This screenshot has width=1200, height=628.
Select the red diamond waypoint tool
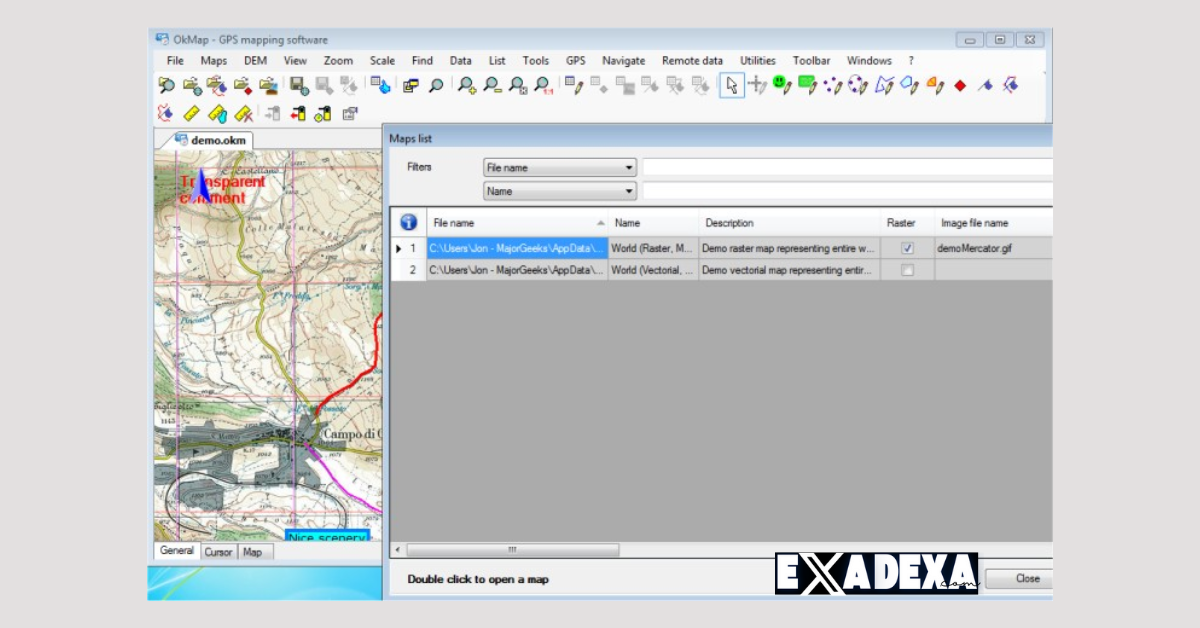click(x=962, y=87)
